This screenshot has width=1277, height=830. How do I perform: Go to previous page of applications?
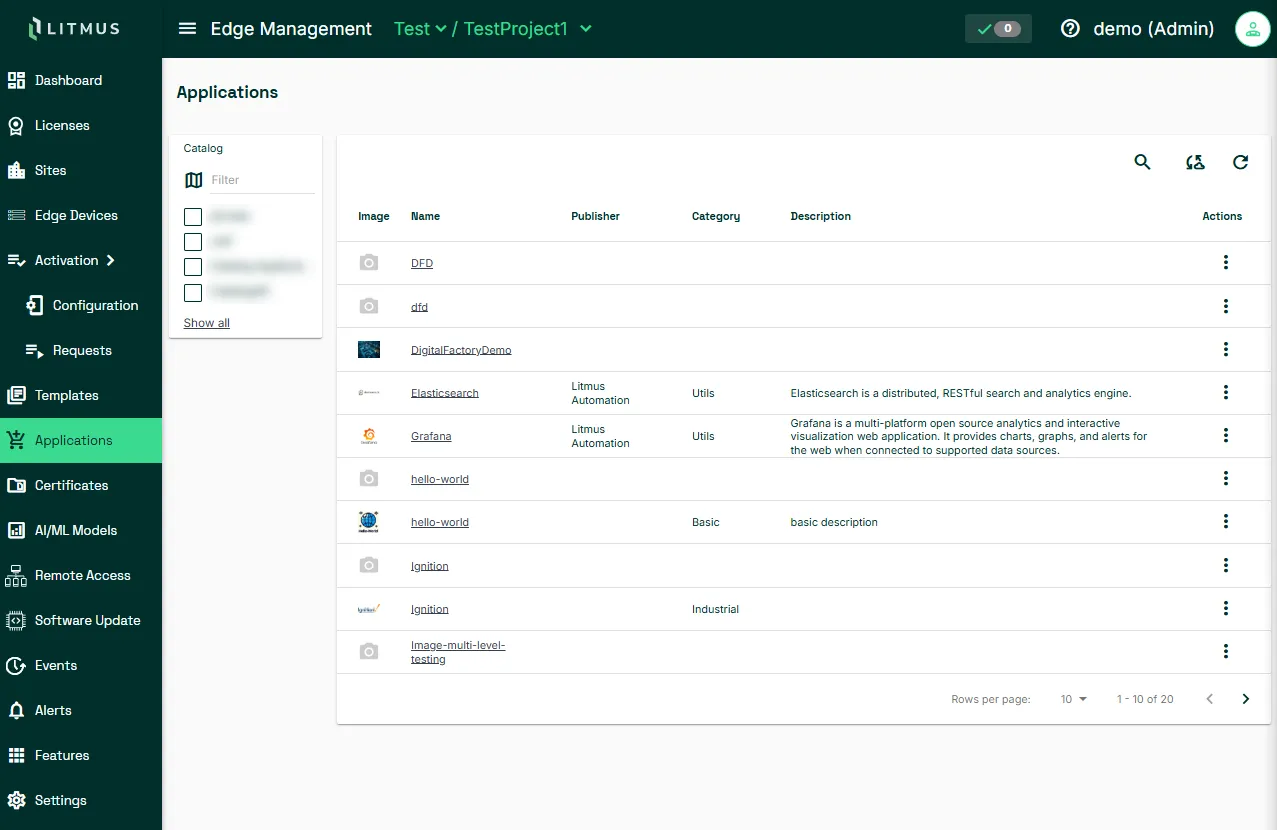pyautogui.click(x=1210, y=699)
